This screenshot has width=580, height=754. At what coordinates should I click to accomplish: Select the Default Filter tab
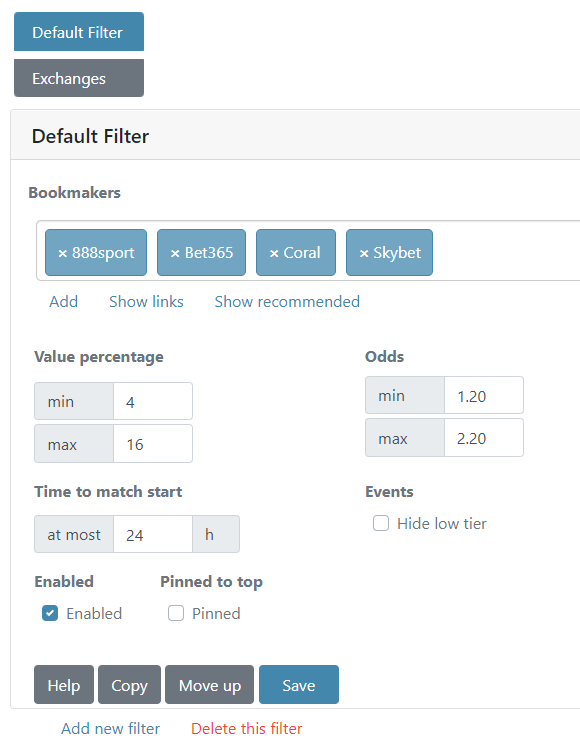pyautogui.click(x=79, y=32)
